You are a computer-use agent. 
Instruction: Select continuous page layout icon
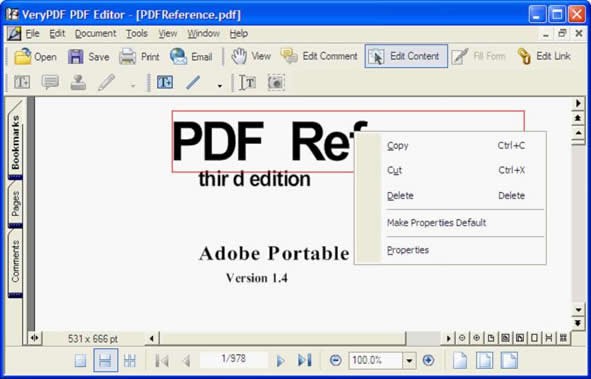tap(105, 361)
